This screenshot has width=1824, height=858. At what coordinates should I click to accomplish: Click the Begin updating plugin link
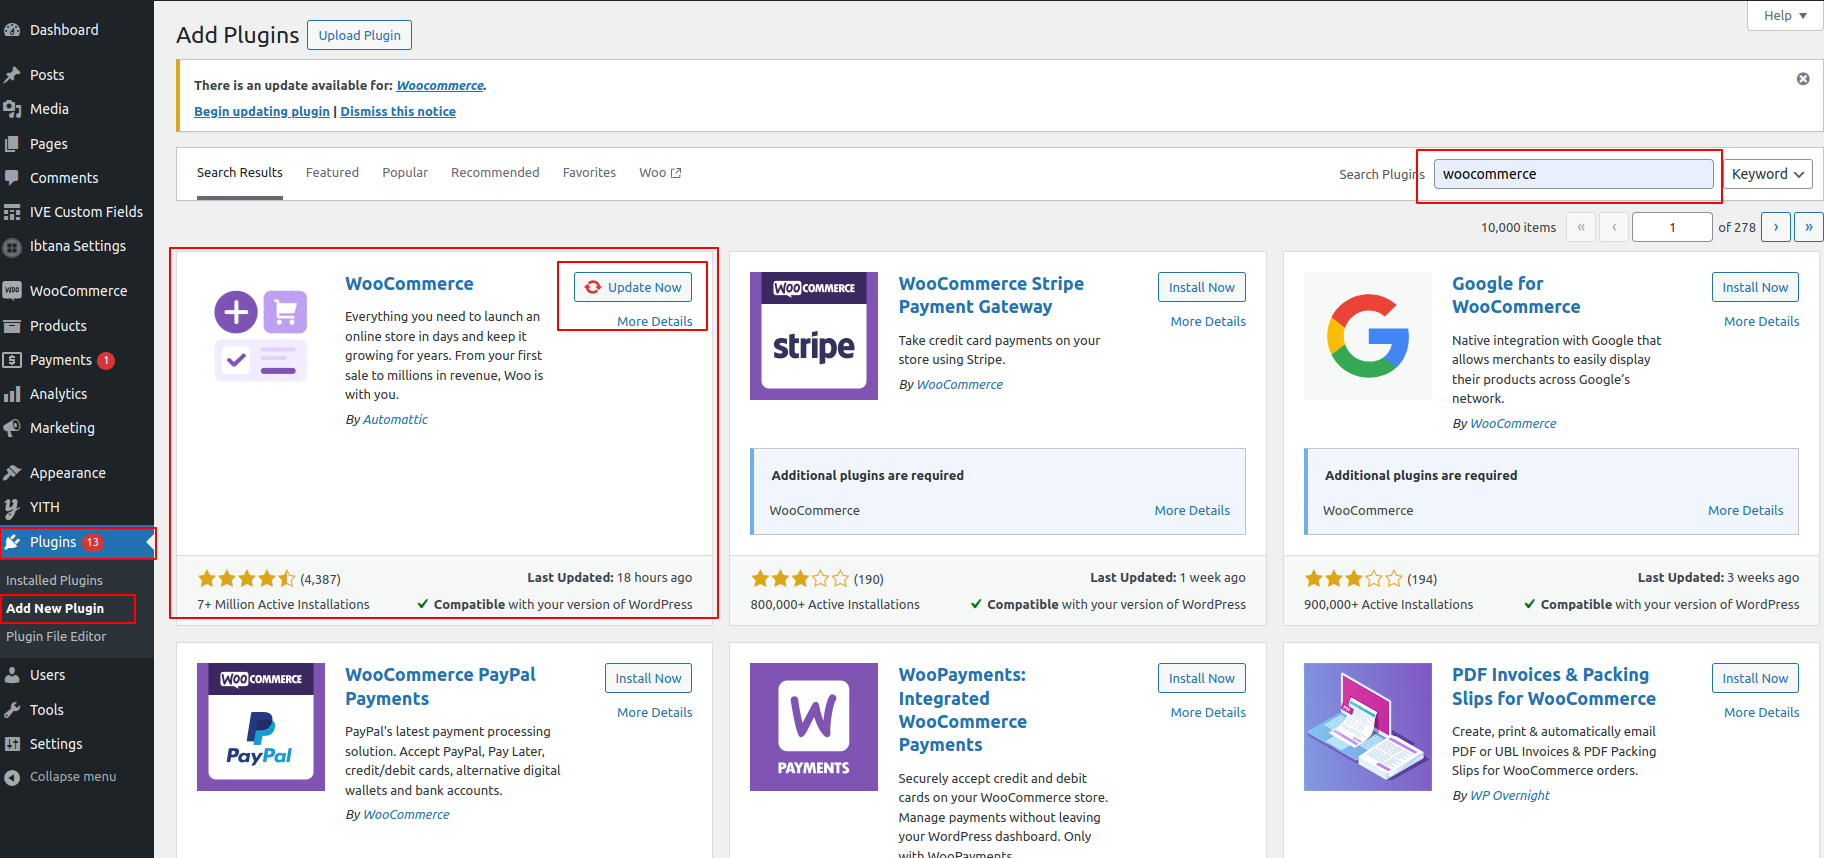261,112
